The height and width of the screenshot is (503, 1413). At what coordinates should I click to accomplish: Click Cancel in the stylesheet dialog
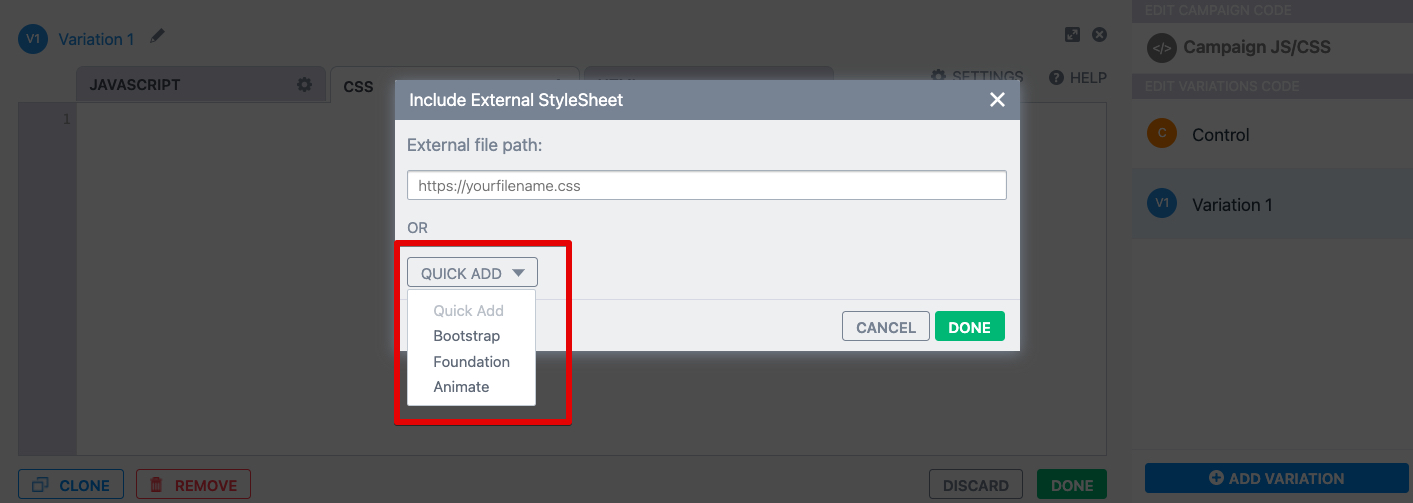pos(885,327)
